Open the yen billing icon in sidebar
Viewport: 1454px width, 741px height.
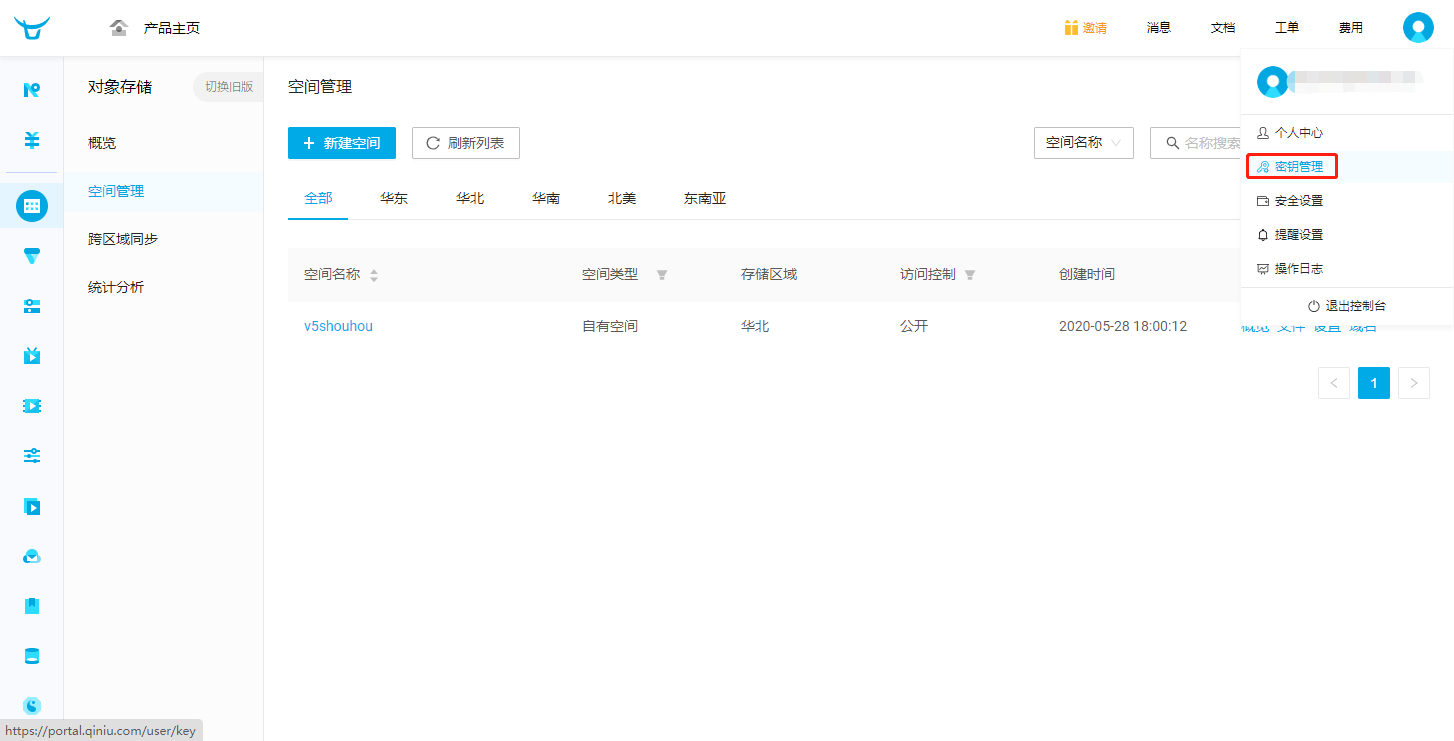[x=32, y=141]
